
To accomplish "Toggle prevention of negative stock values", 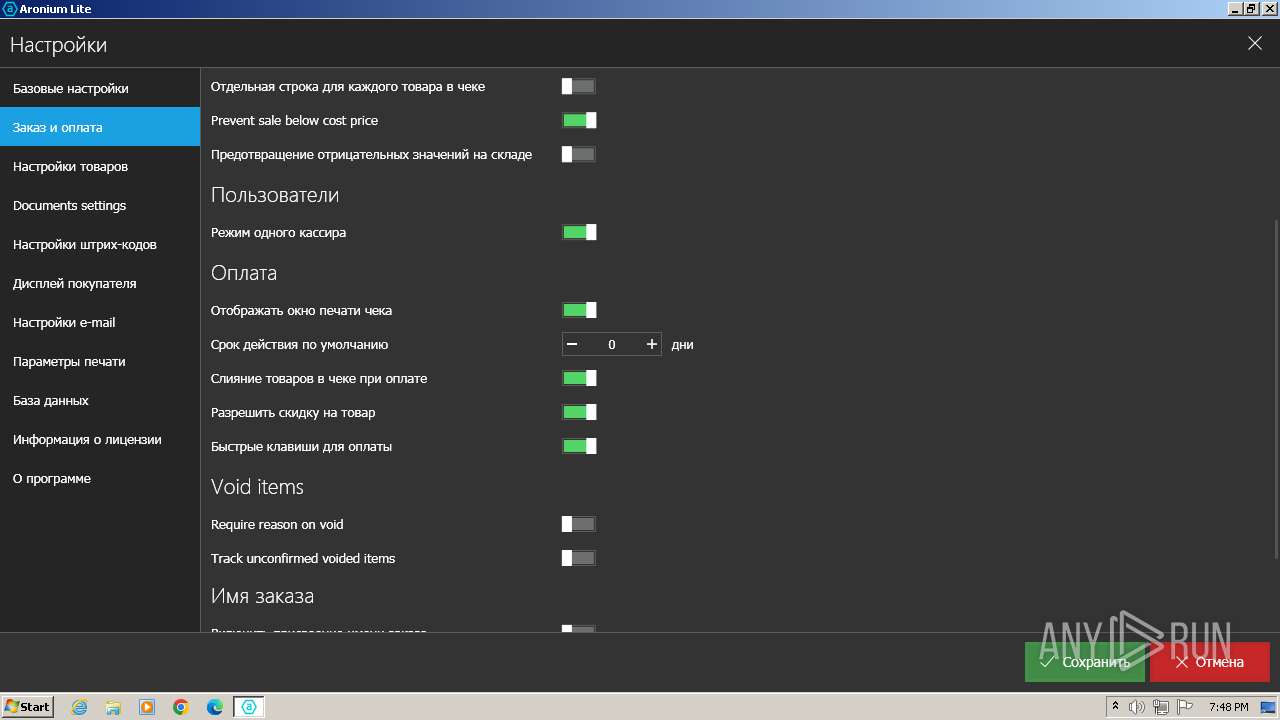I will click(579, 154).
